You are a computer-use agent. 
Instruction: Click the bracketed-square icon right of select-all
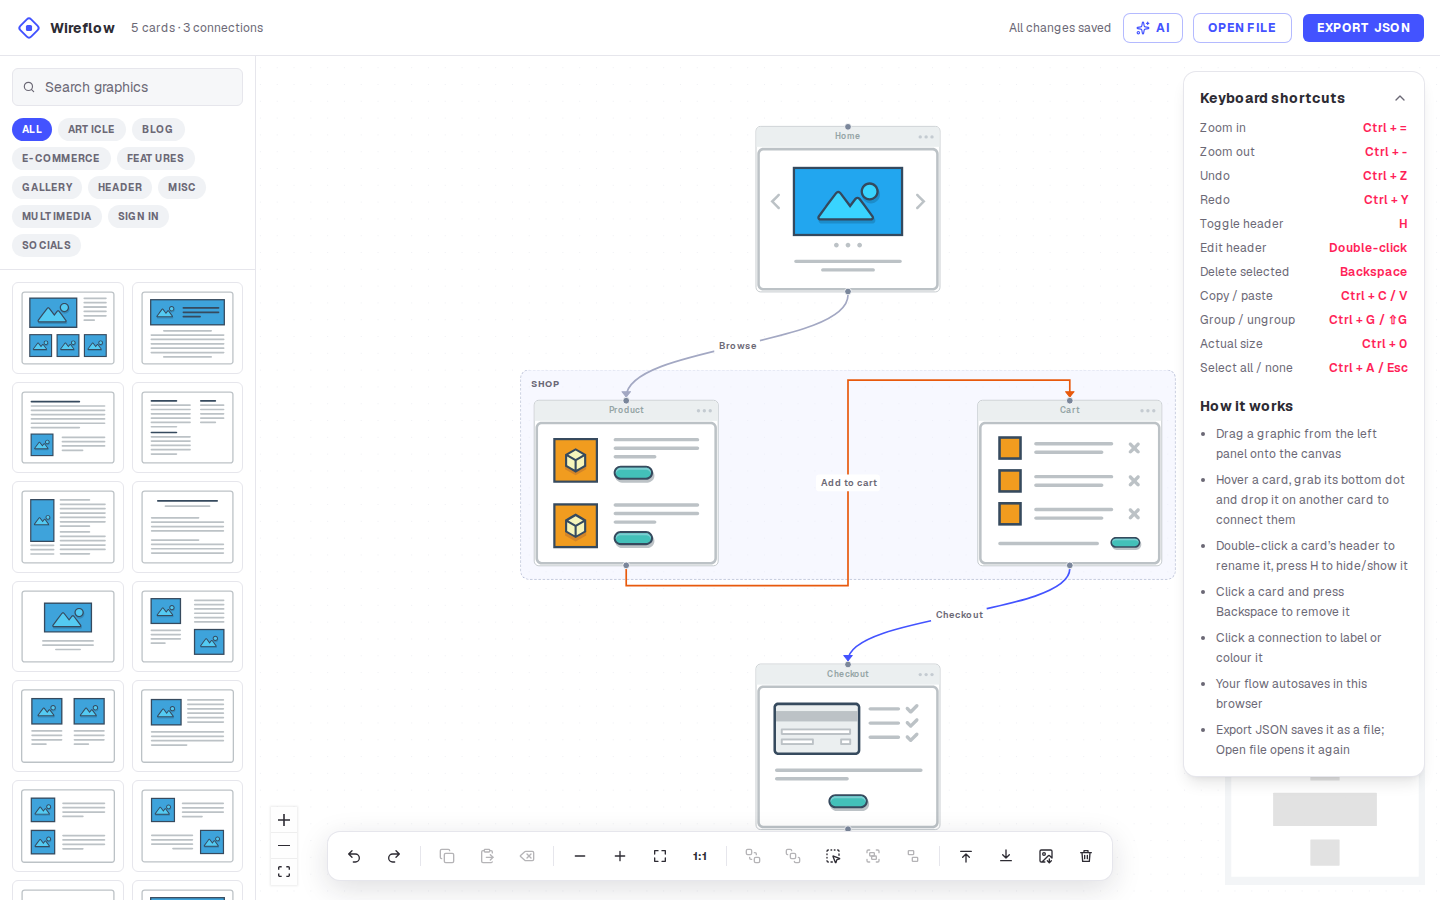point(873,856)
